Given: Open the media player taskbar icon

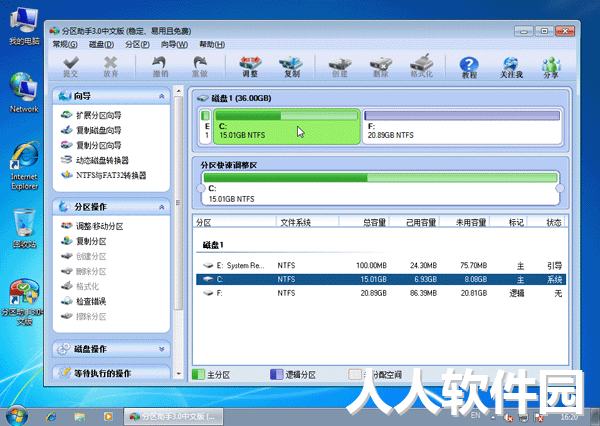Looking at the screenshot, I should [108, 416].
